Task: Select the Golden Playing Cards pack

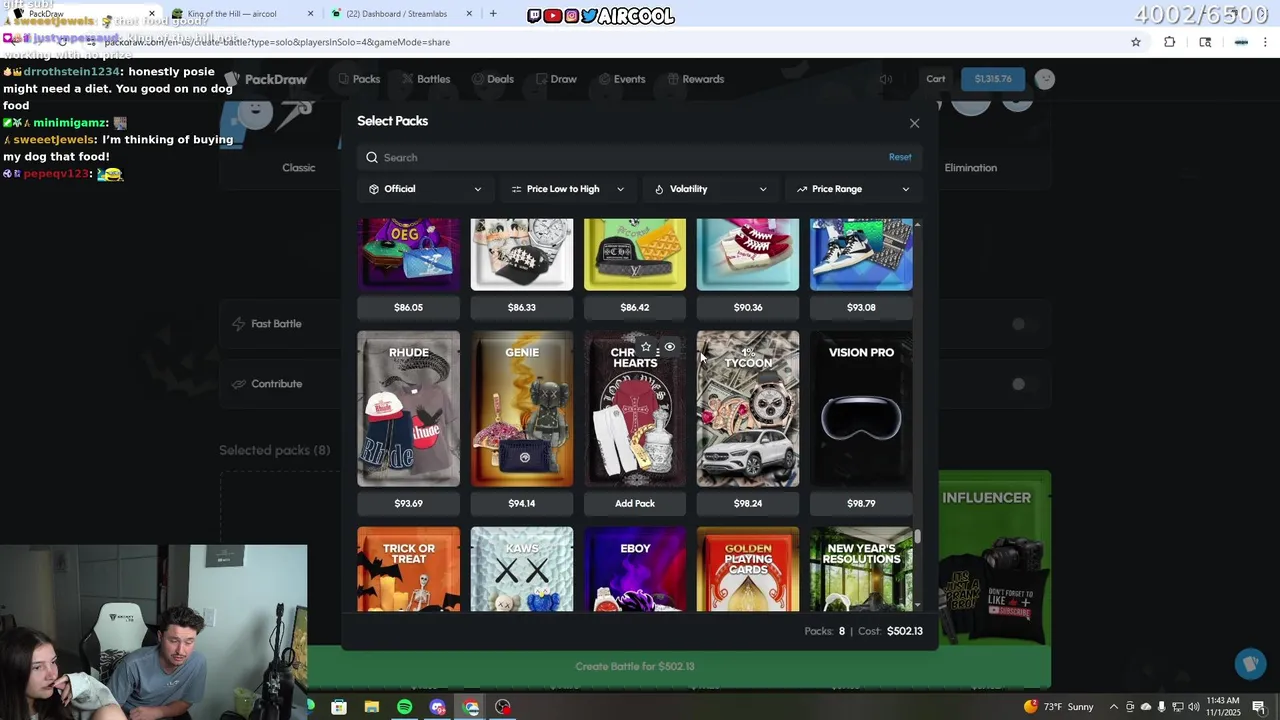Action: (x=748, y=569)
